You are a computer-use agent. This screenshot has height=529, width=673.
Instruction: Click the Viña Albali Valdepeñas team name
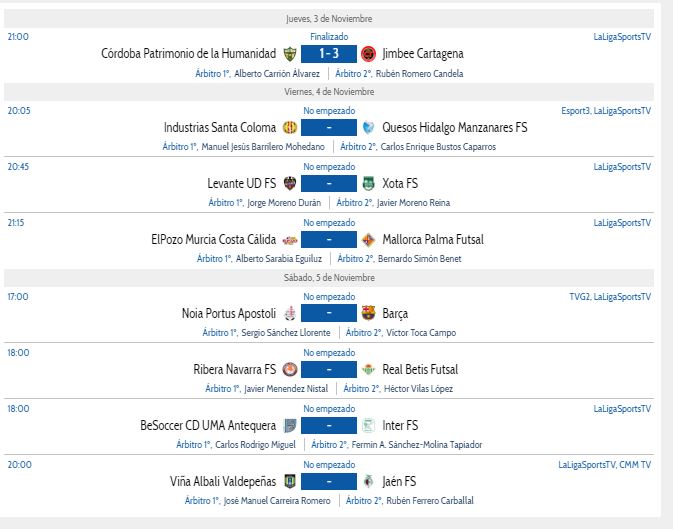[x=223, y=481]
